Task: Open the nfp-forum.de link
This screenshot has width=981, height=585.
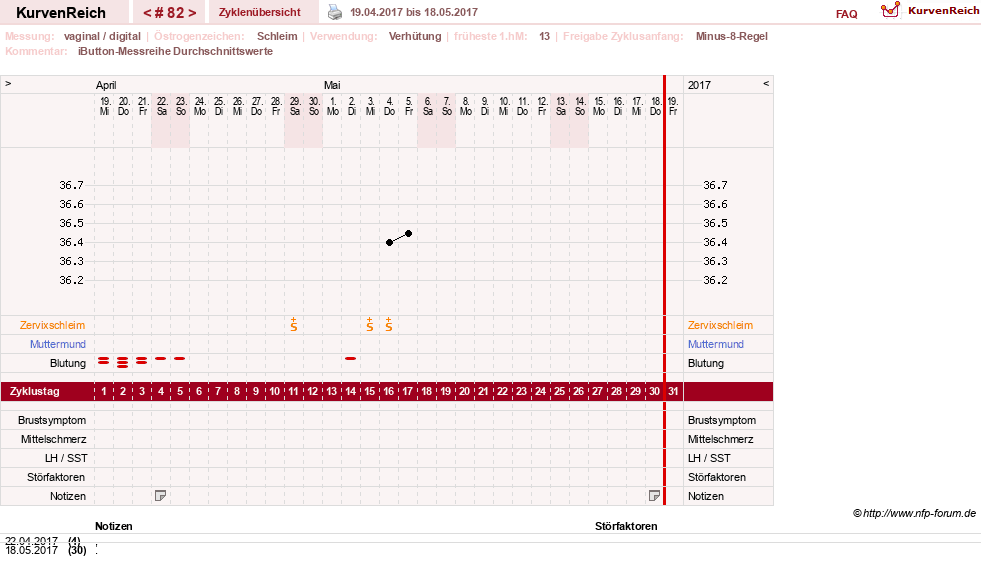Action: coord(919,513)
